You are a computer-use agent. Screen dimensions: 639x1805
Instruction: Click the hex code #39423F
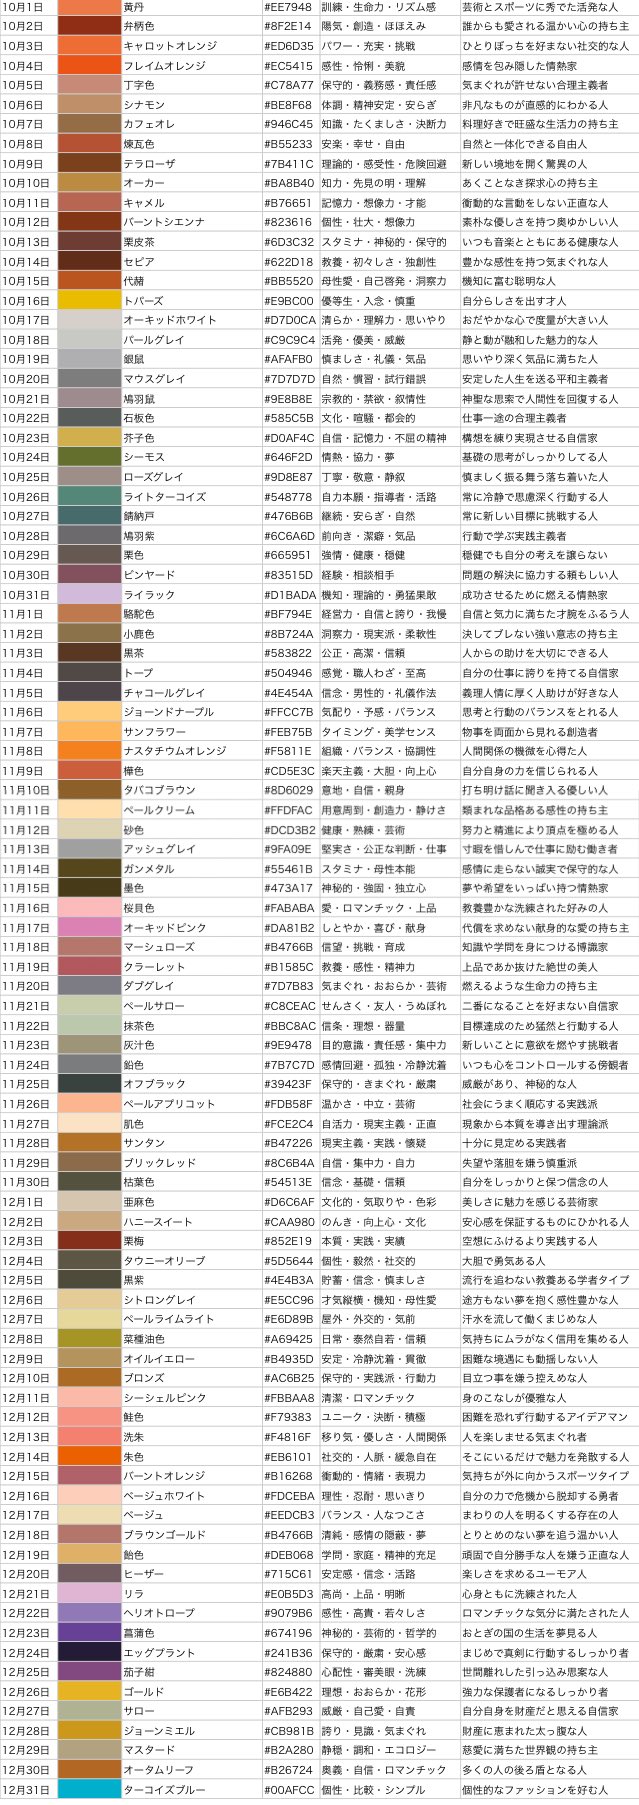(288, 1085)
